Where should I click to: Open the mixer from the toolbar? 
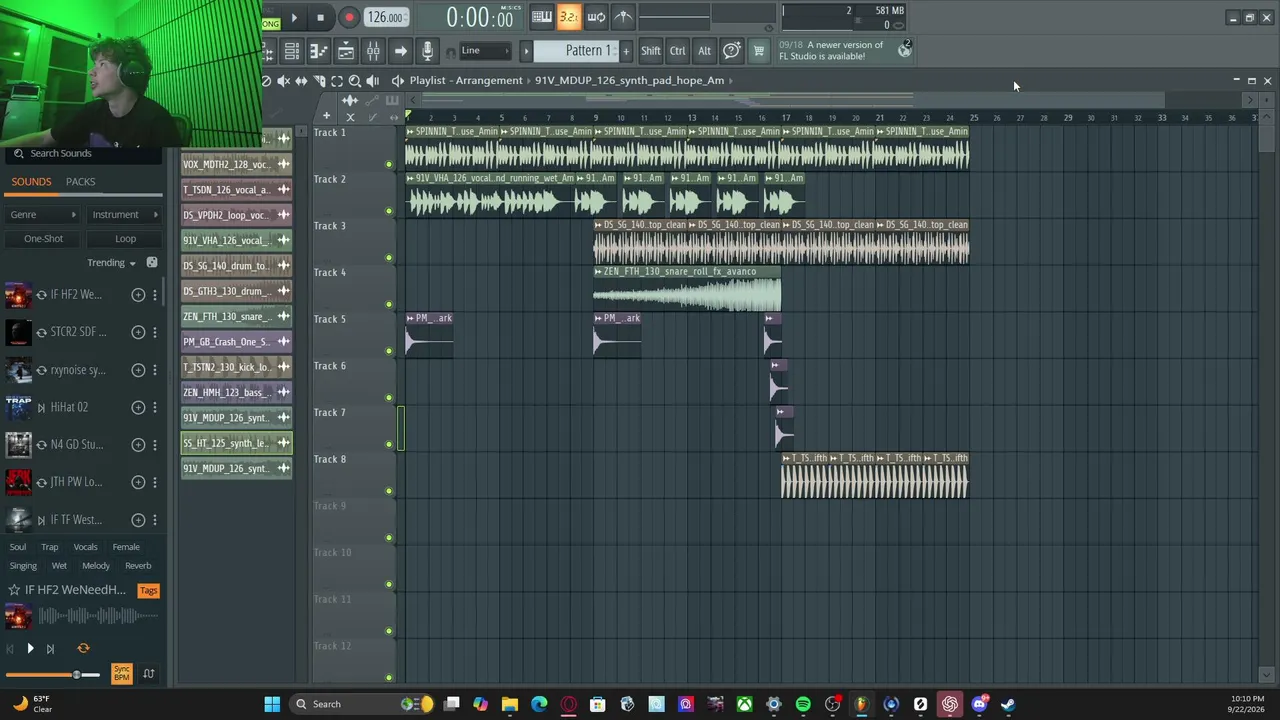pyautogui.click(x=372, y=51)
